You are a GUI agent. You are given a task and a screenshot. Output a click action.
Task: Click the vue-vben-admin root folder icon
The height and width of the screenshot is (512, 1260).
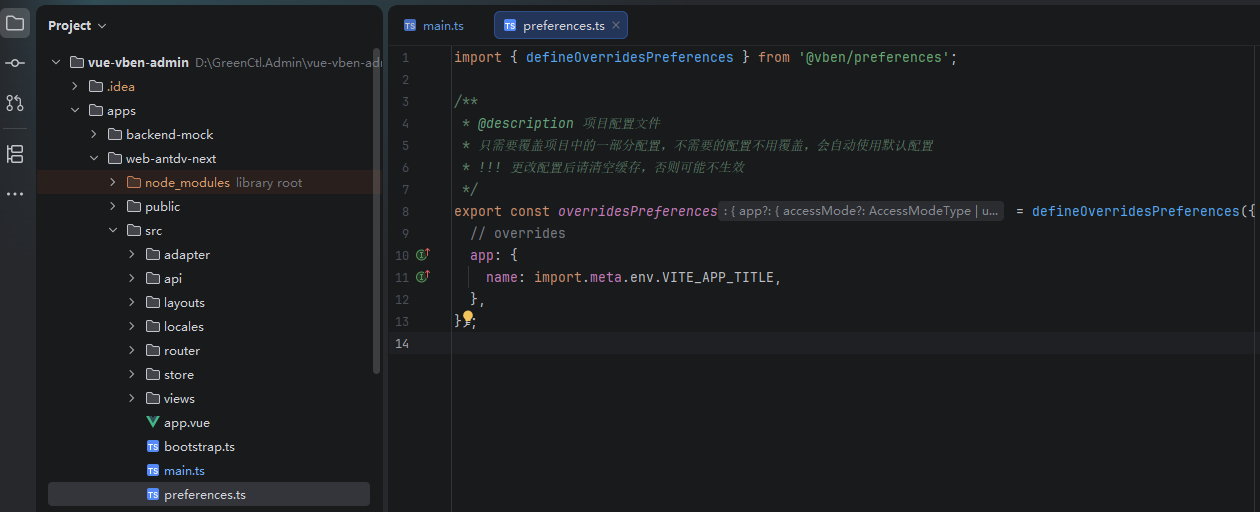(77, 62)
